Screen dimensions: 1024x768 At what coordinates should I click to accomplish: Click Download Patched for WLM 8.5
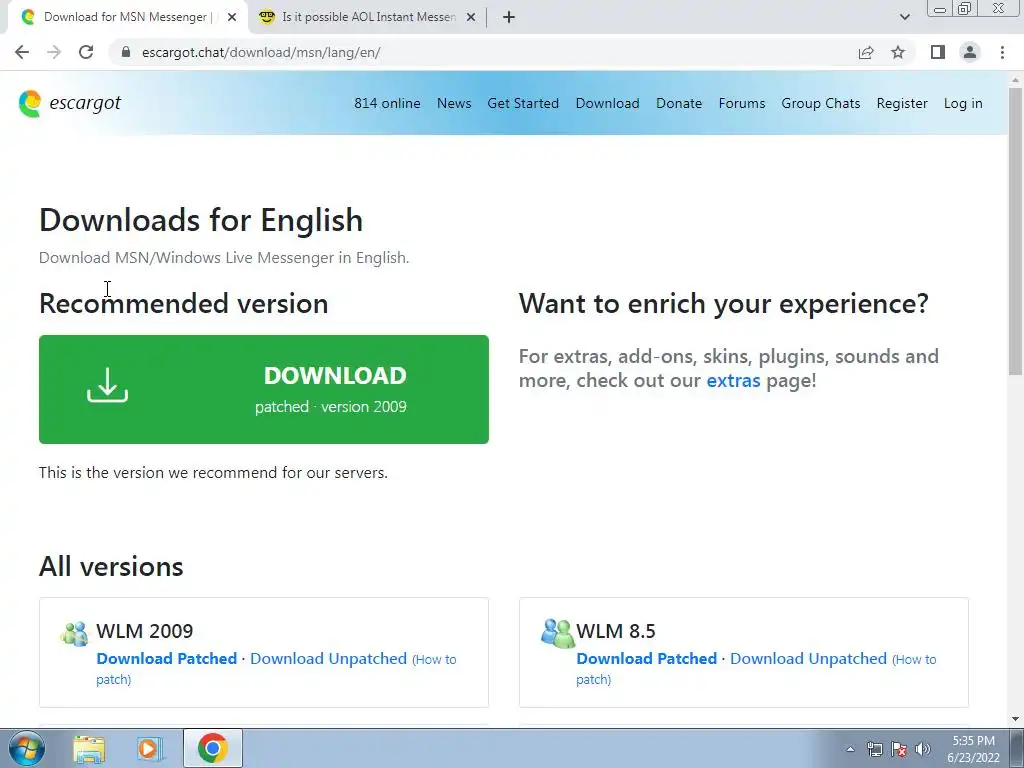click(647, 658)
